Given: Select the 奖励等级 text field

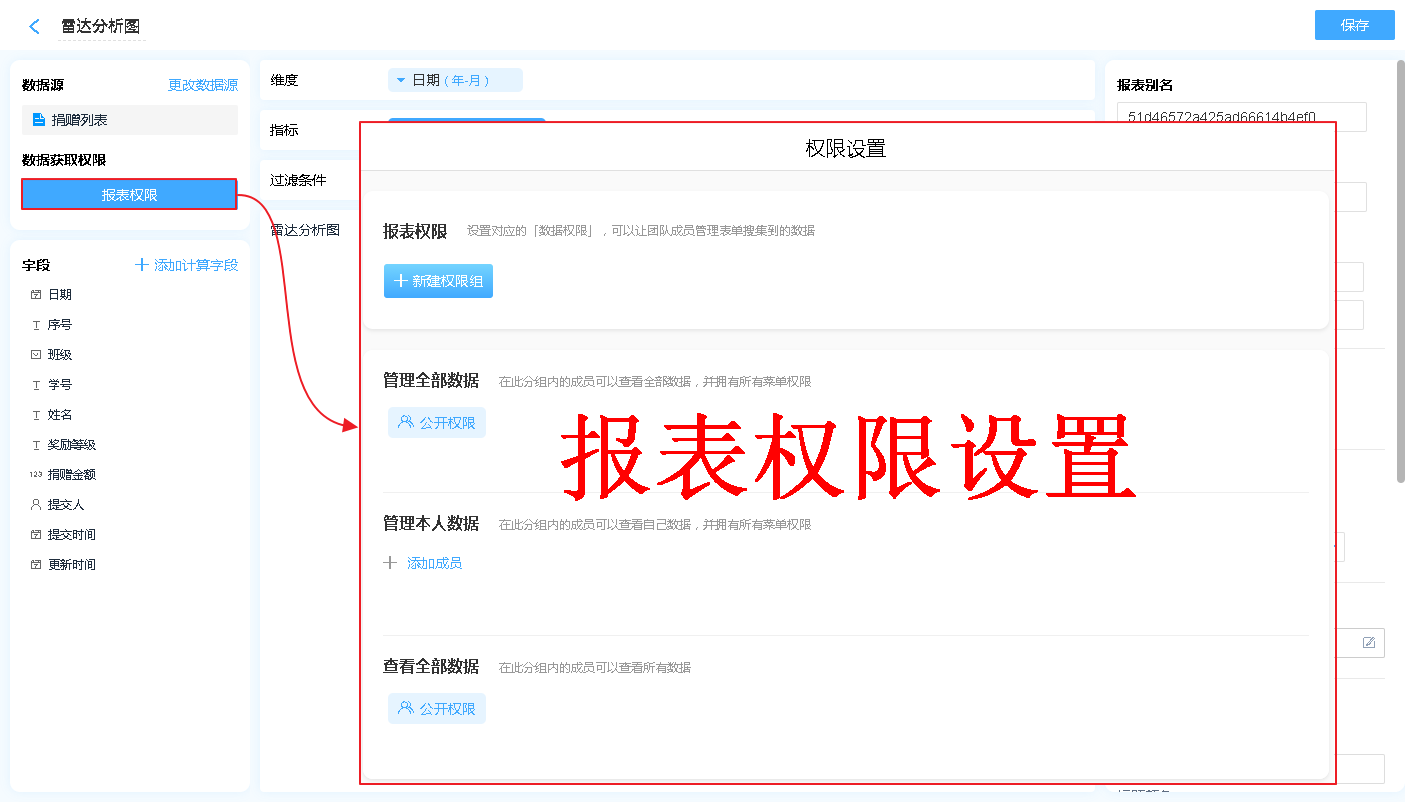Looking at the screenshot, I should [x=71, y=445].
